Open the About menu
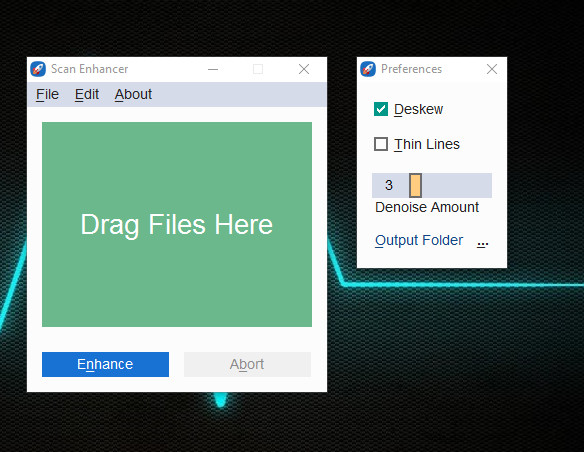Image resolution: width=584 pixels, height=452 pixels. tap(133, 95)
